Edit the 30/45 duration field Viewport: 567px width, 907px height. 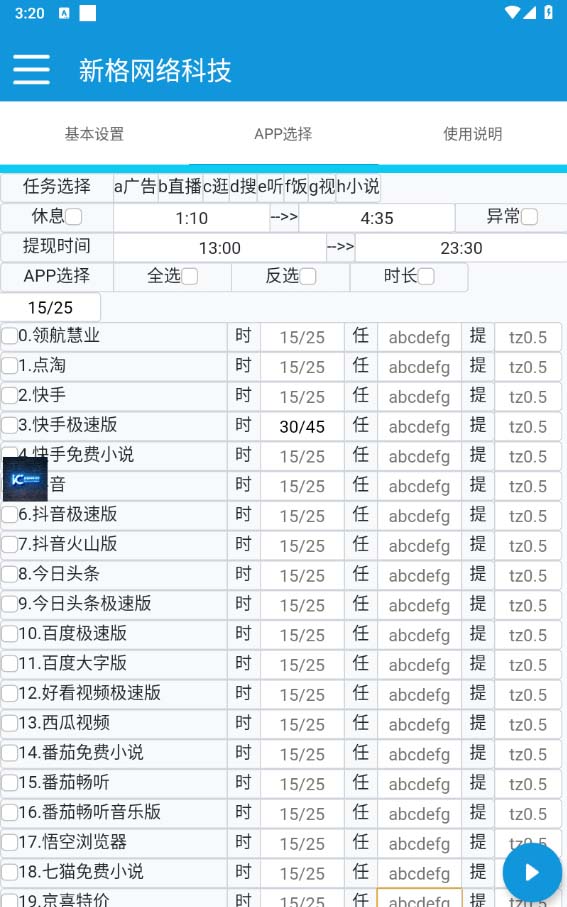click(302, 426)
